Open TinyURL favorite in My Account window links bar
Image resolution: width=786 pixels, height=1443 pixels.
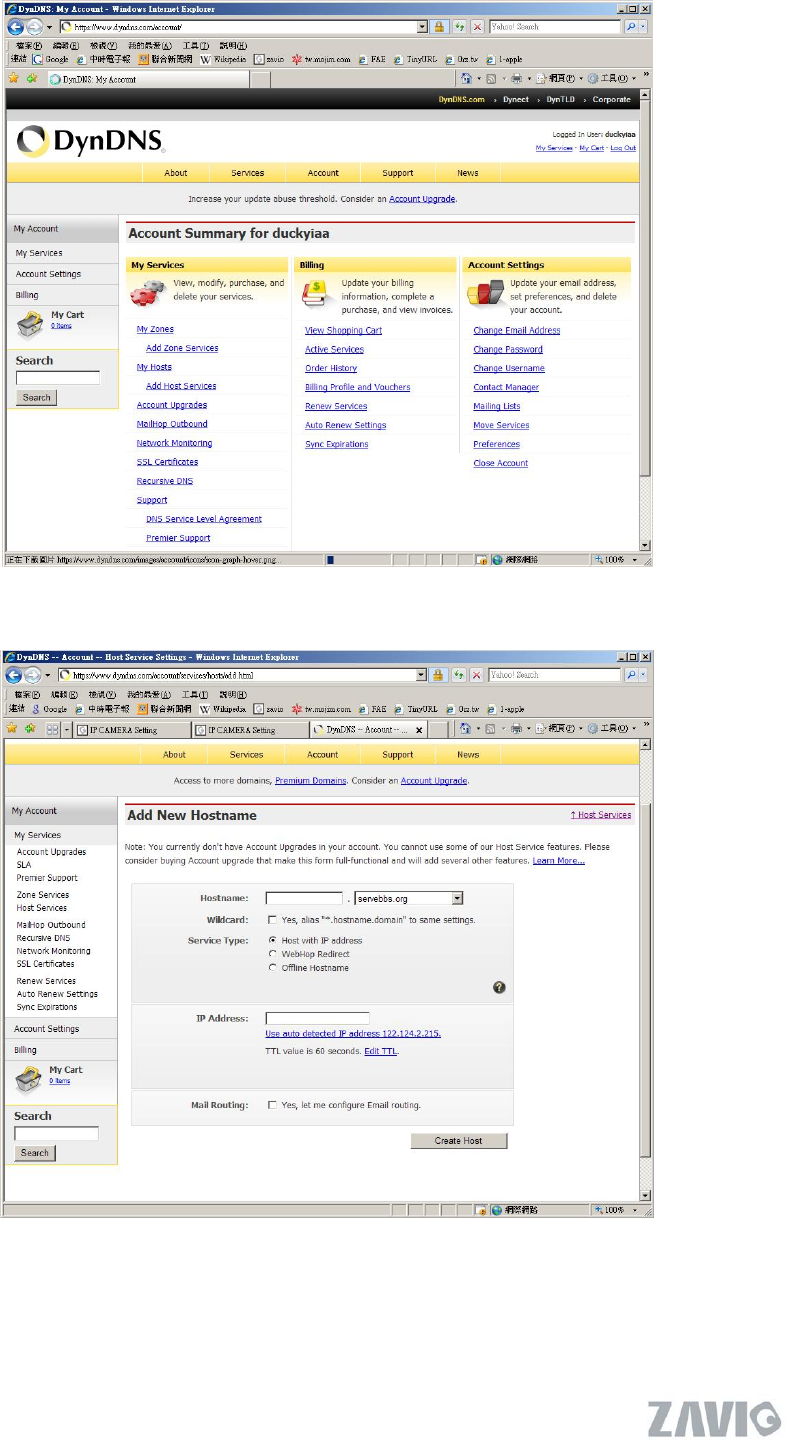[x=416, y=59]
